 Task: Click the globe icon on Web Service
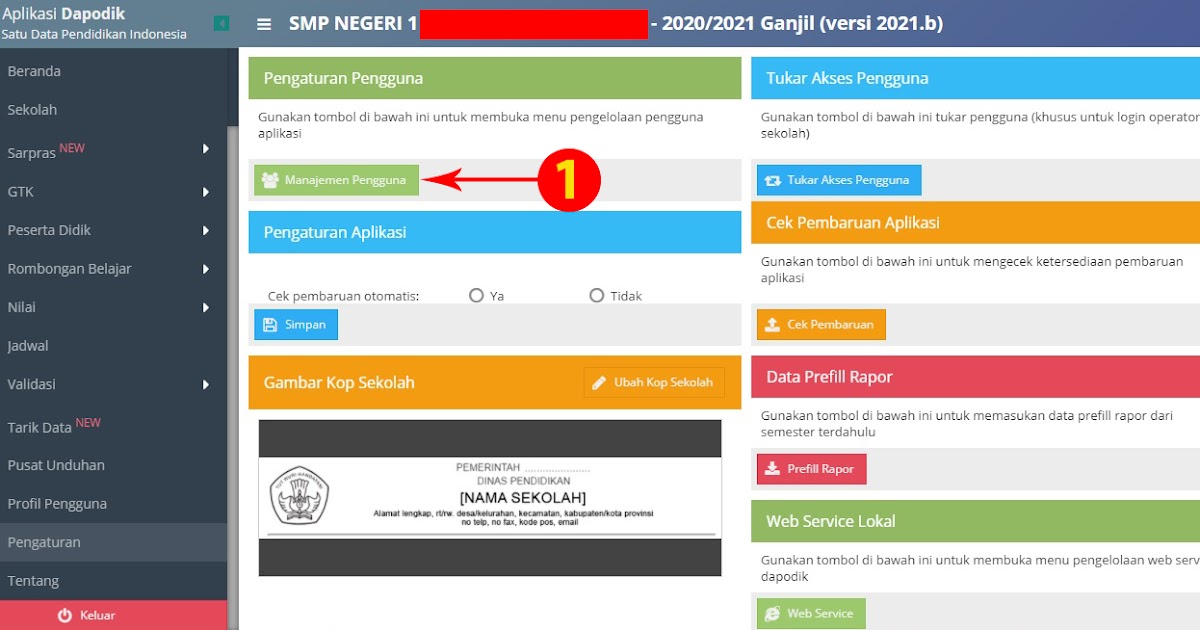(772, 613)
